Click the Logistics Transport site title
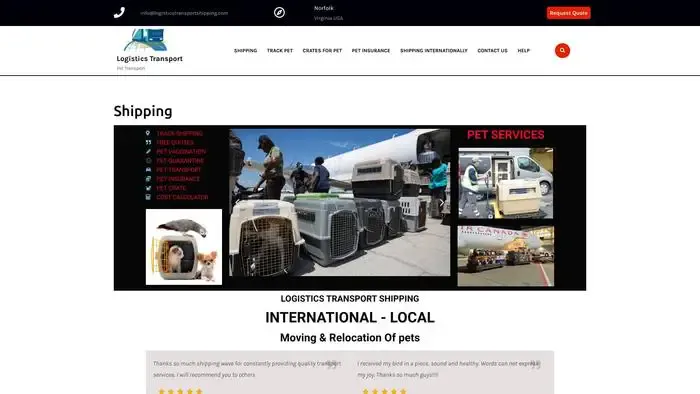The height and width of the screenshot is (394, 700). pos(150,58)
